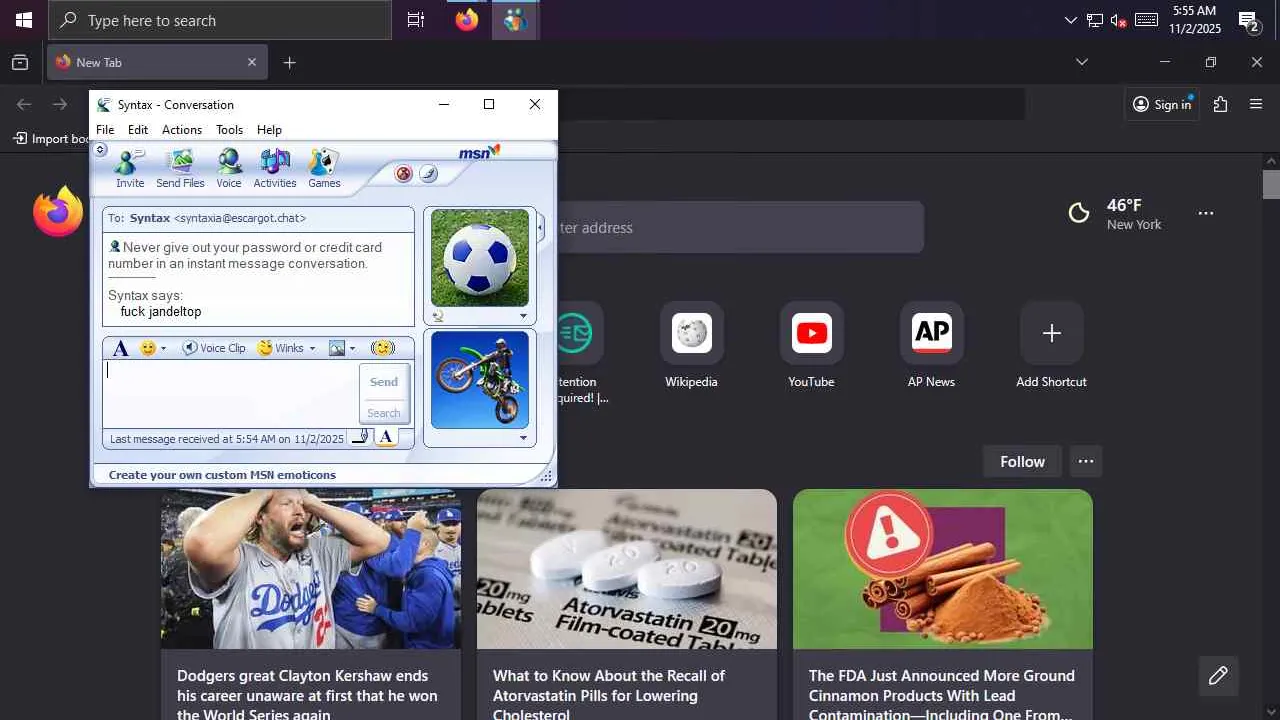The height and width of the screenshot is (720, 1280).
Task: Launch Games from the MSN toolbar
Action: point(324,168)
